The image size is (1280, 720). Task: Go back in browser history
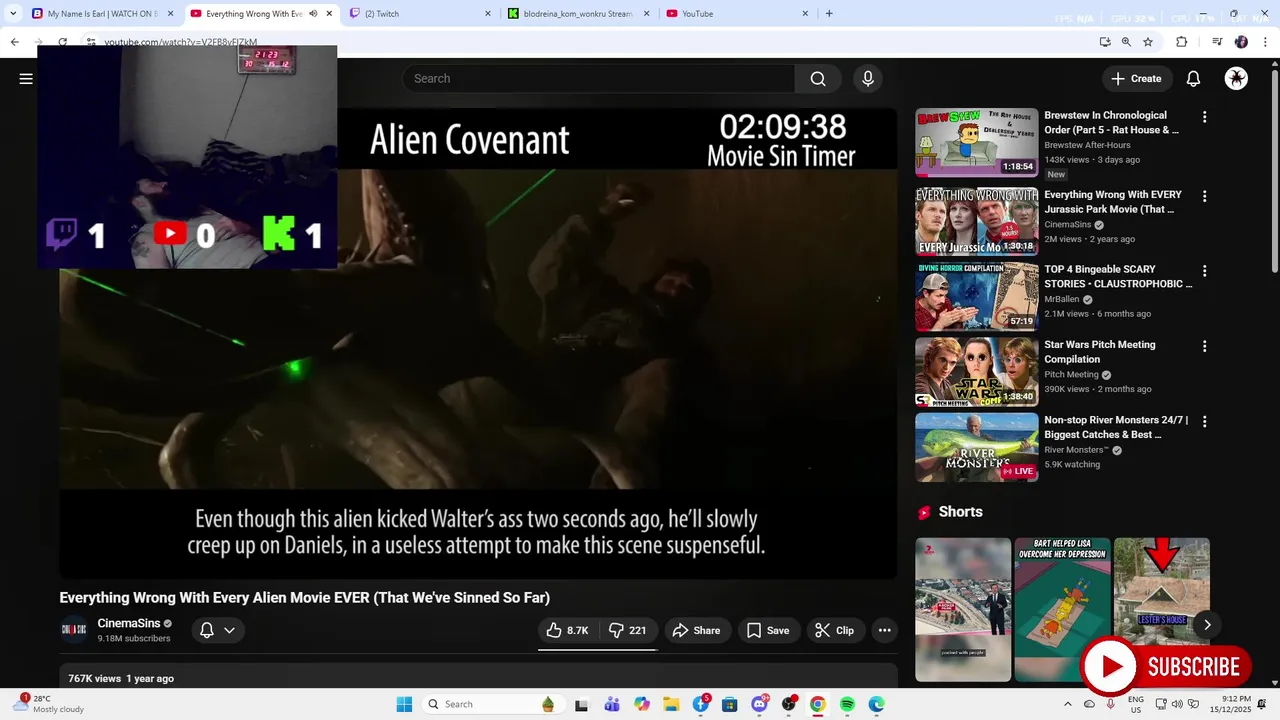(15, 42)
